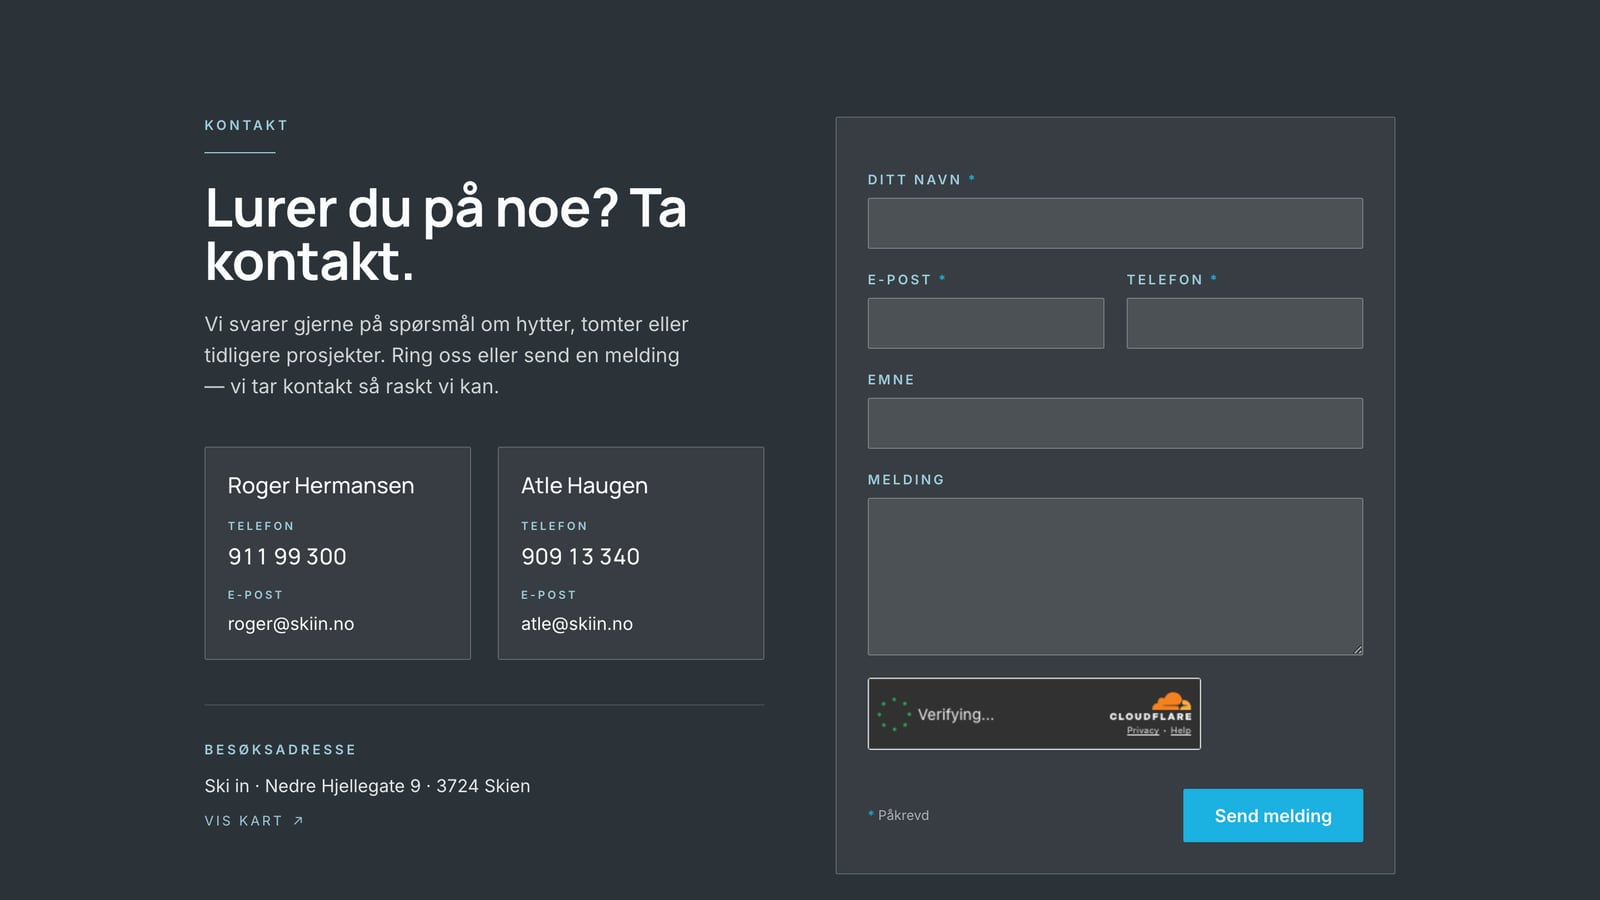This screenshot has width=1600, height=900.
Task: Call Roger Hermansen at 911 99 300
Action: [287, 557]
